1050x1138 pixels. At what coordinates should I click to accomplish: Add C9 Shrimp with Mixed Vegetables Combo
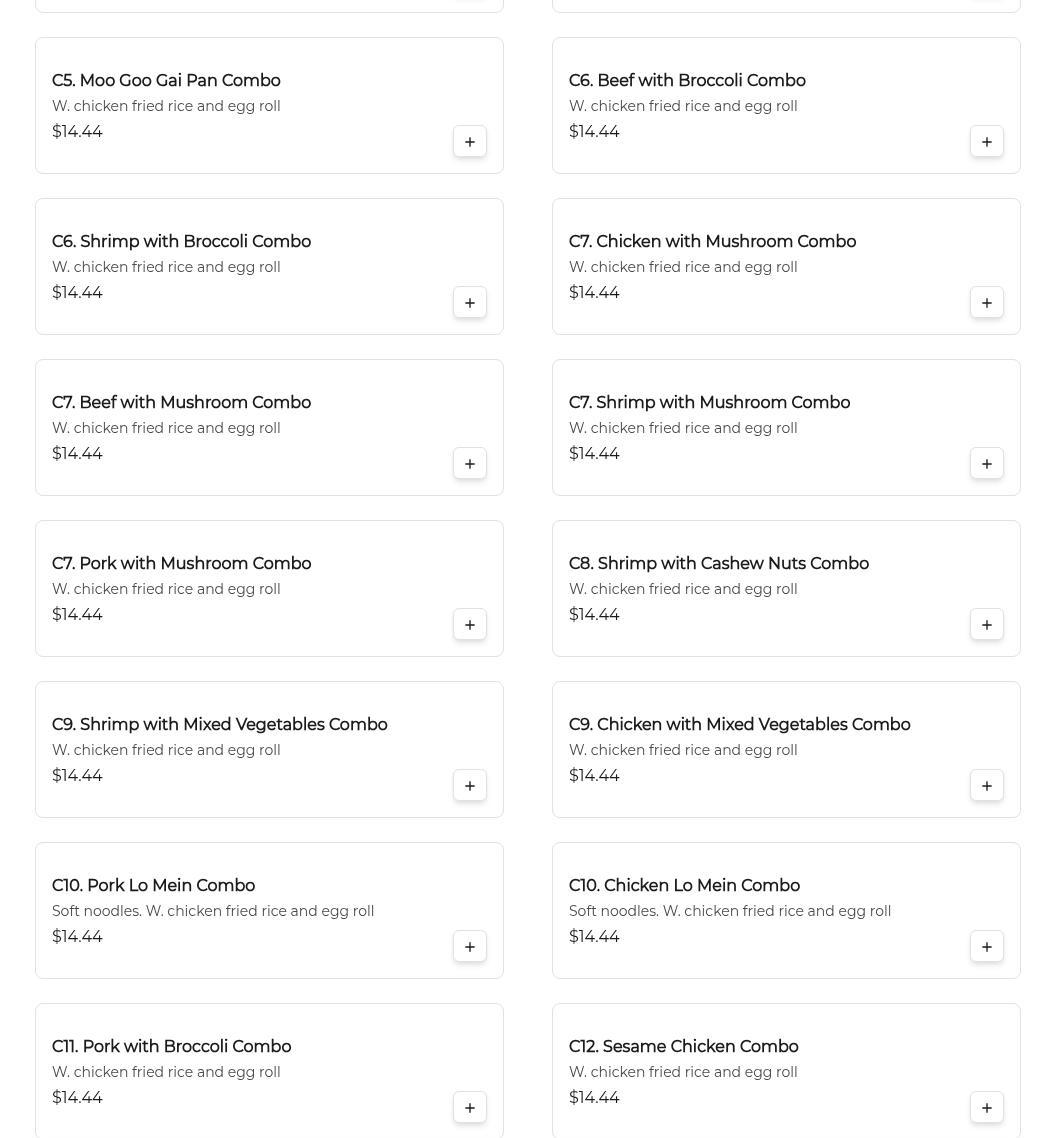(x=470, y=786)
